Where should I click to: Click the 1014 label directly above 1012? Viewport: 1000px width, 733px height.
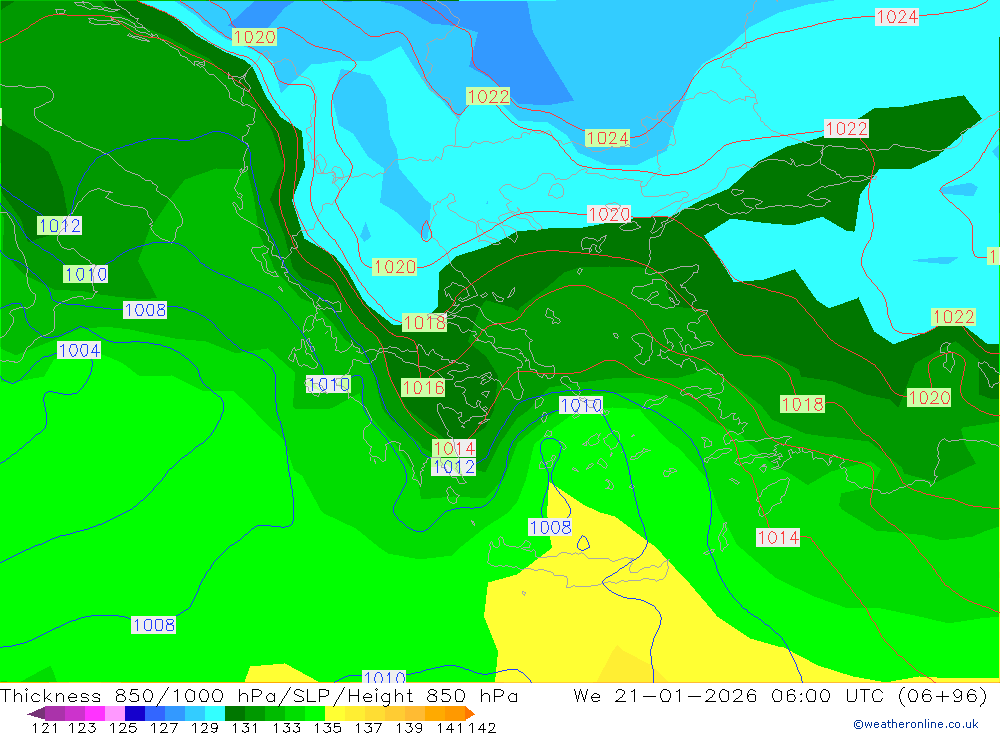click(453, 448)
